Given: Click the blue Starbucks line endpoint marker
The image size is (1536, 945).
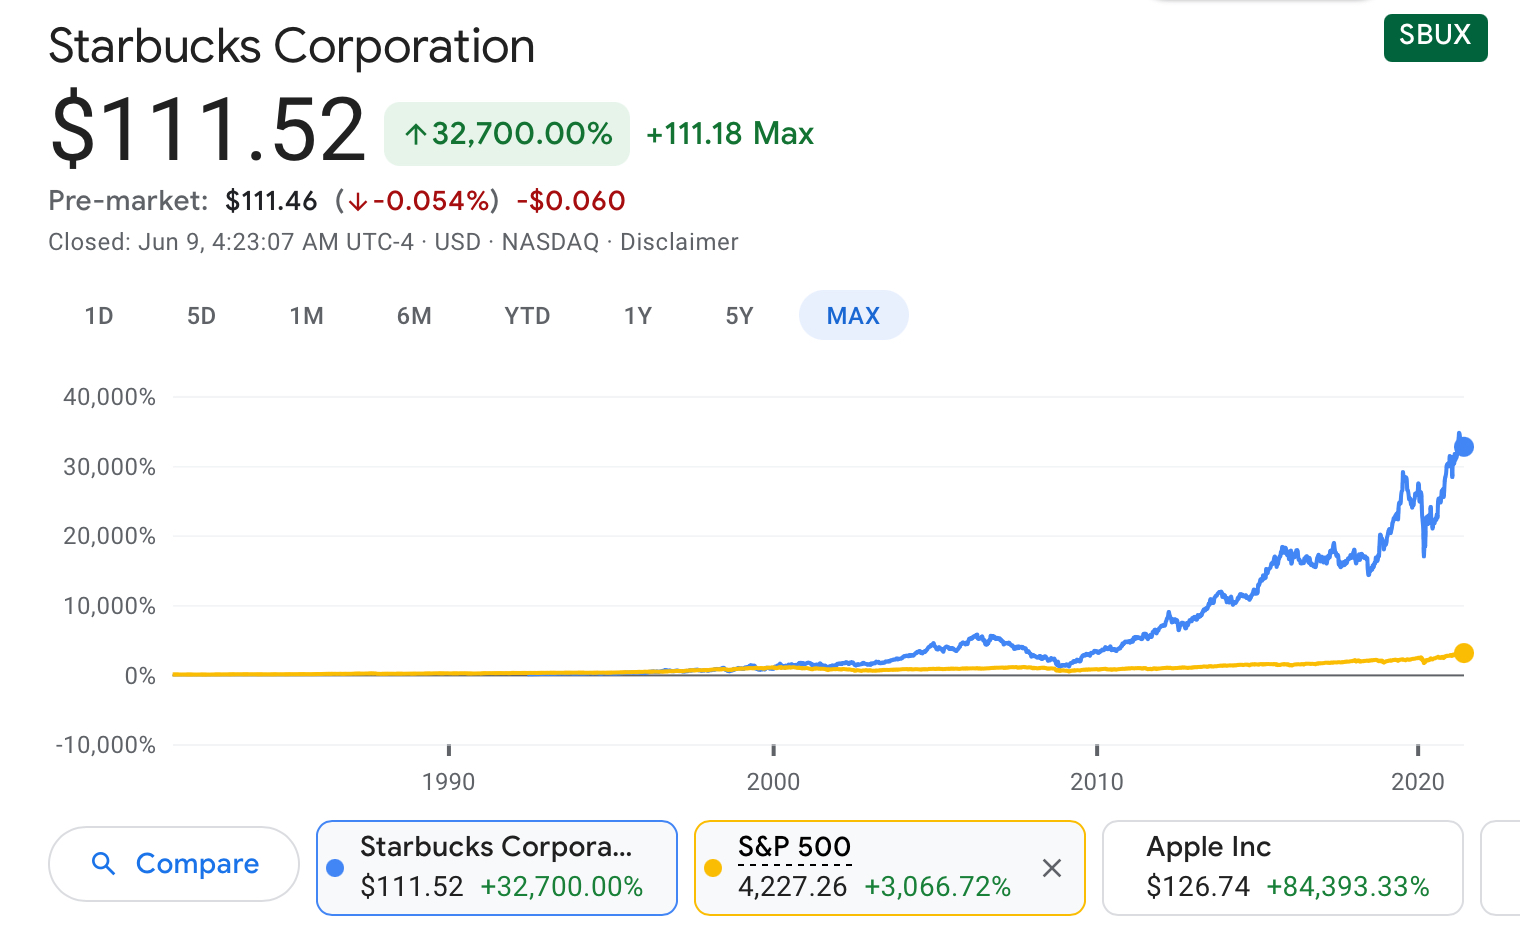Looking at the screenshot, I should pyautogui.click(x=1464, y=447).
